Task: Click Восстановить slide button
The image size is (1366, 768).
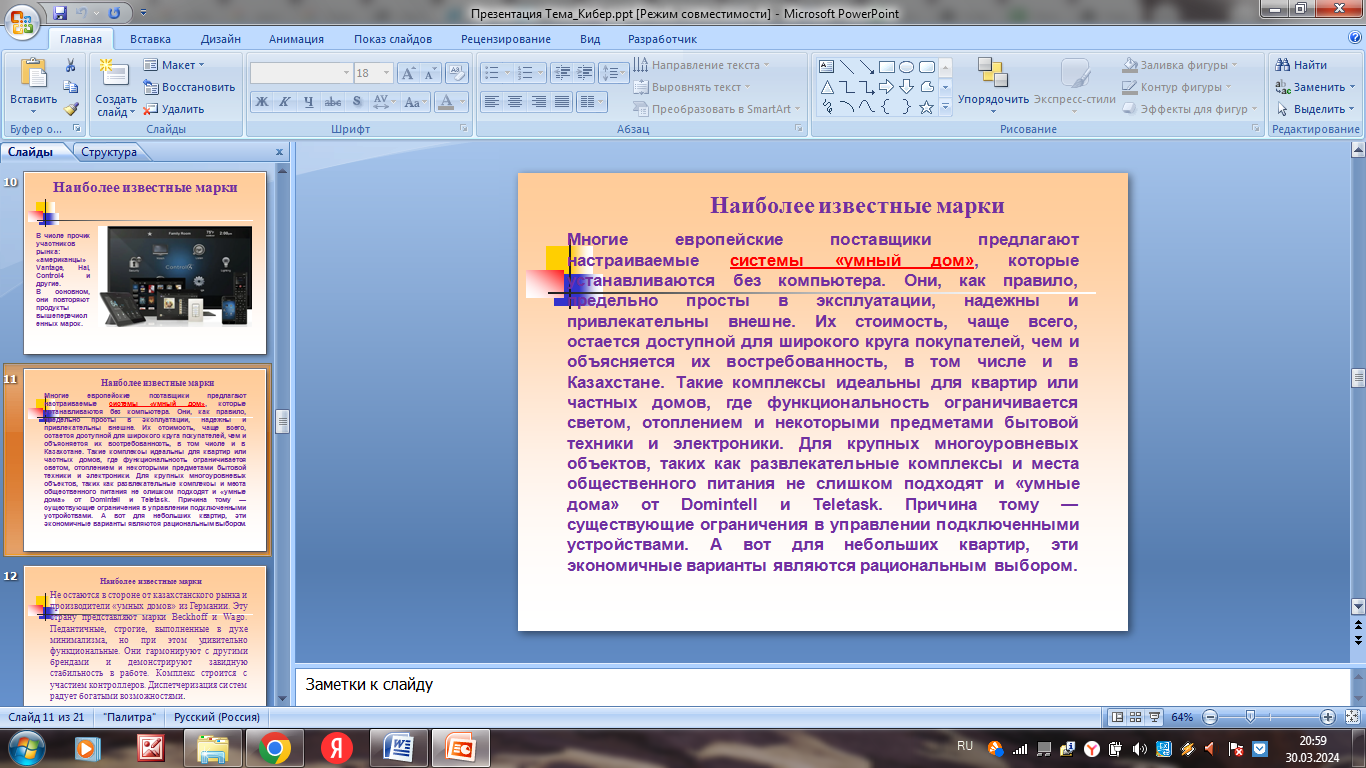Action: click(189, 87)
